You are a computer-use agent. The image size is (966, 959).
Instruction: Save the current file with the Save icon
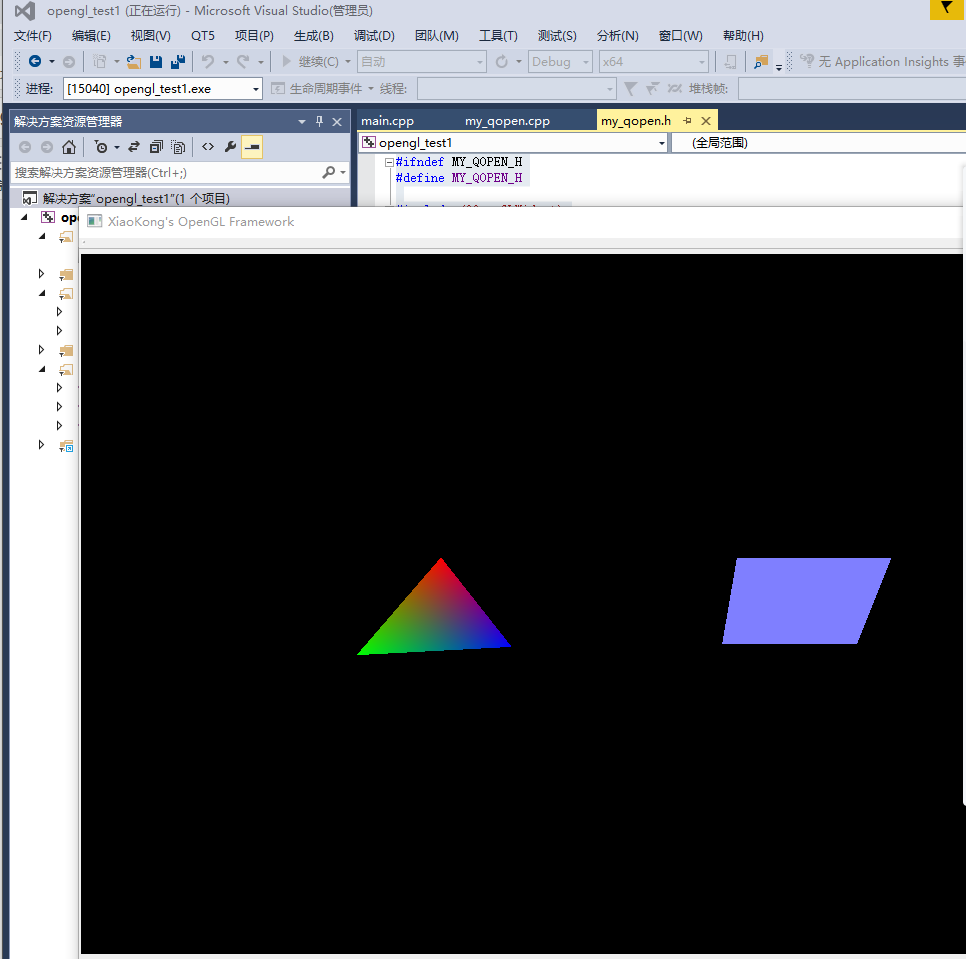(156, 62)
